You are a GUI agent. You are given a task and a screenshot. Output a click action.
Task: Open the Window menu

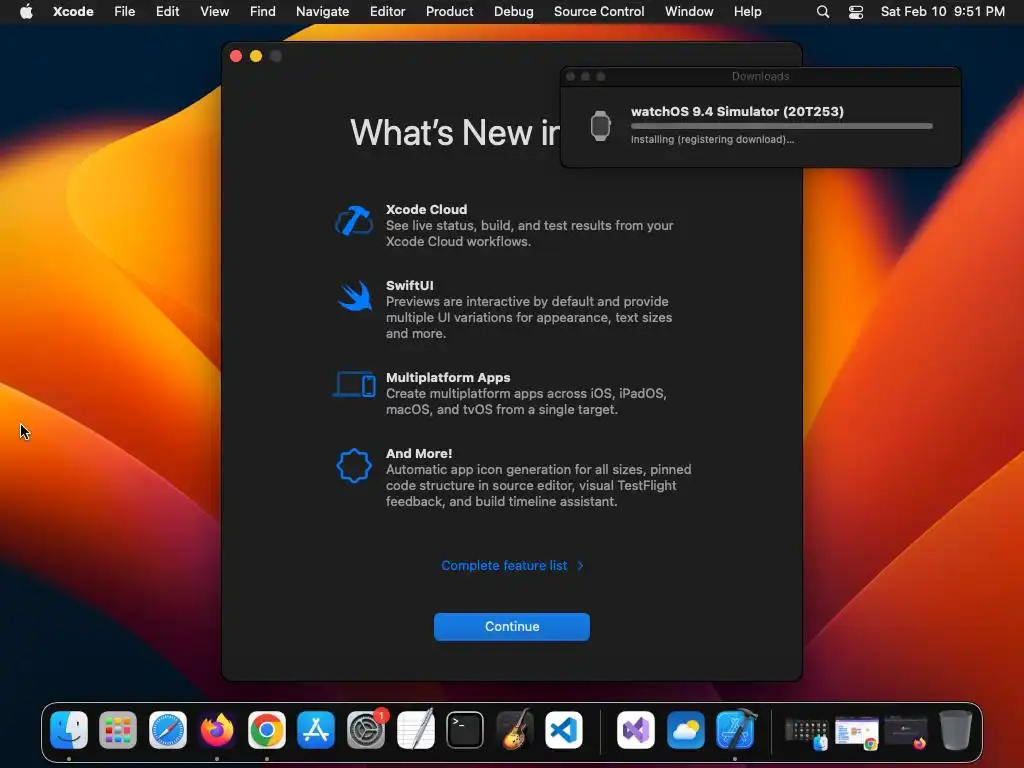tap(689, 12)
